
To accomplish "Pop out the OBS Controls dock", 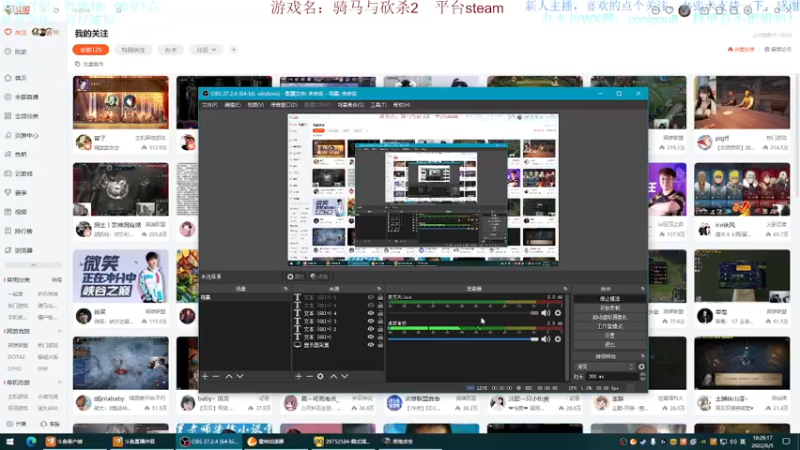I will point(642,289).
